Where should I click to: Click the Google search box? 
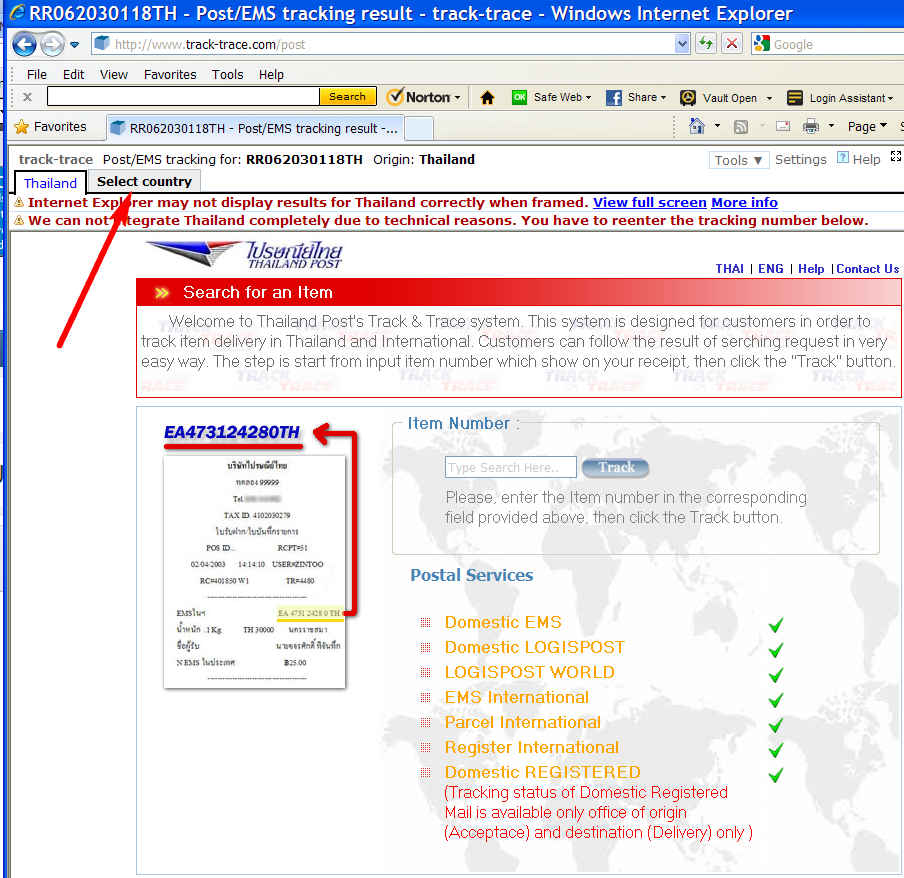[x=837, y=44]
